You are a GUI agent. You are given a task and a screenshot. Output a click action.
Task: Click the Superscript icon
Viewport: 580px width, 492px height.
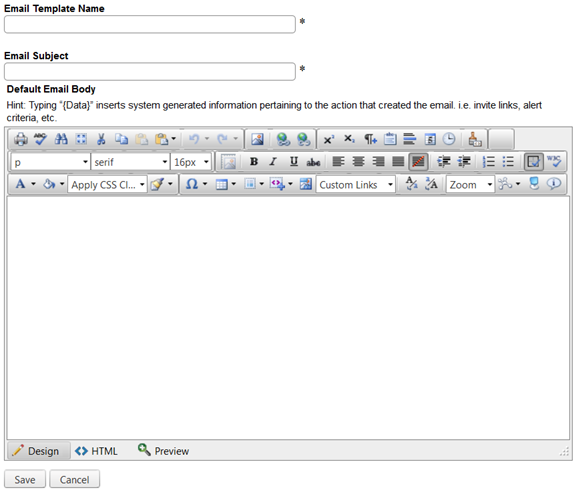pos(328,139)
